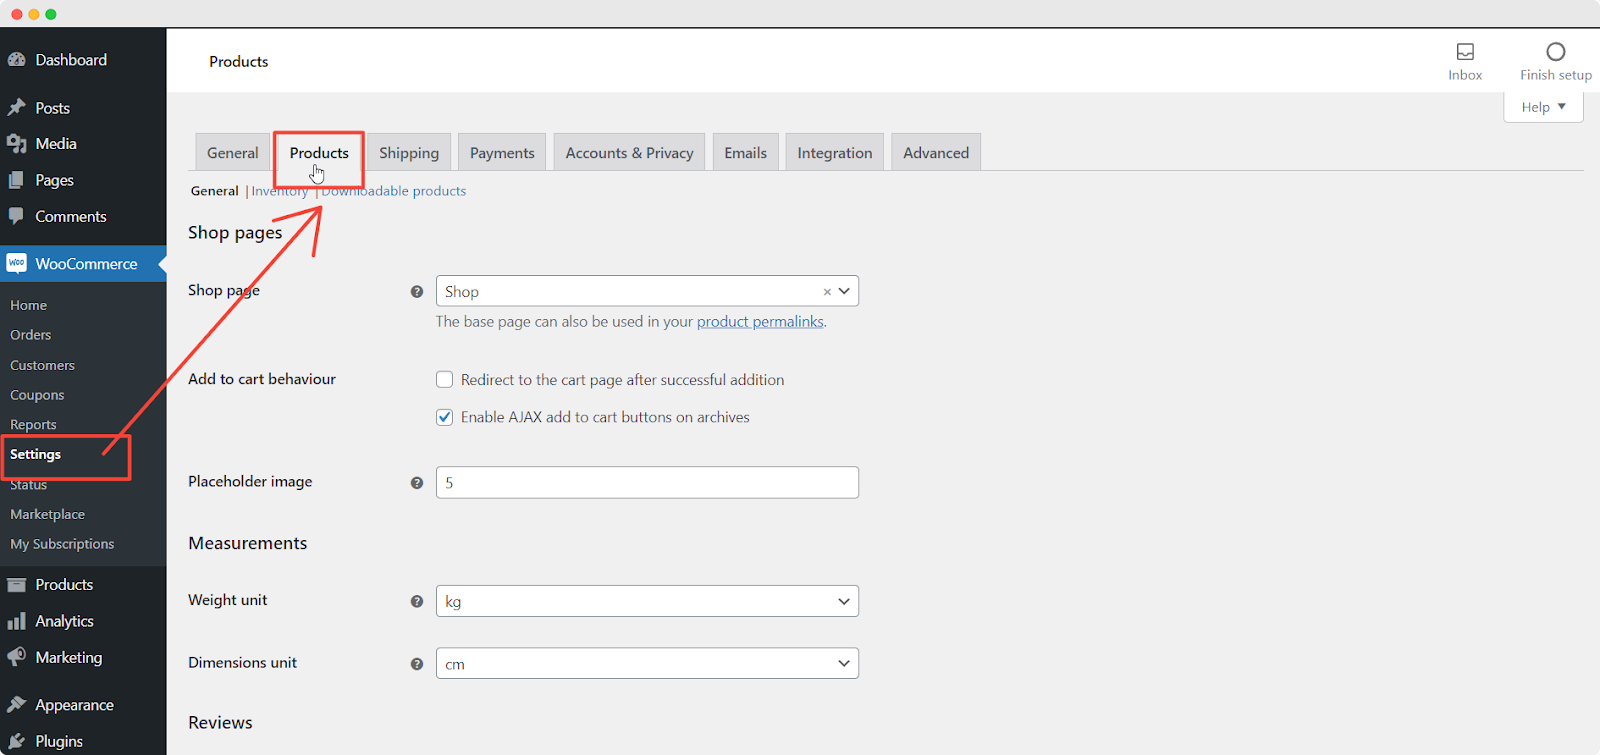Click help tooltip icon beside Weight unit
The image size is (1600, 755).
[x=417, y=602]
